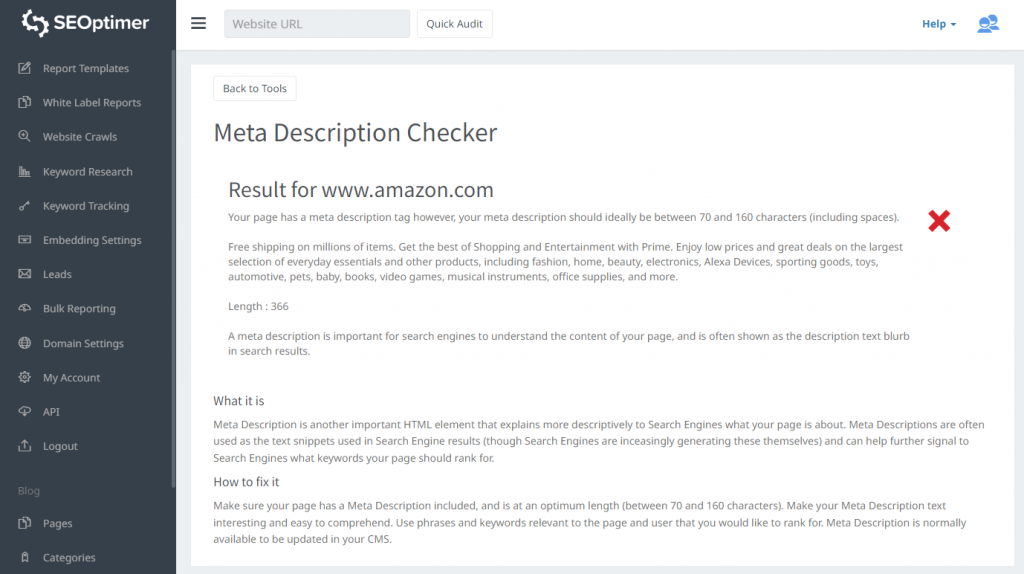The image size is (1024, 574).
Task: Open the user account icon menu
Action: click(987, 24)
